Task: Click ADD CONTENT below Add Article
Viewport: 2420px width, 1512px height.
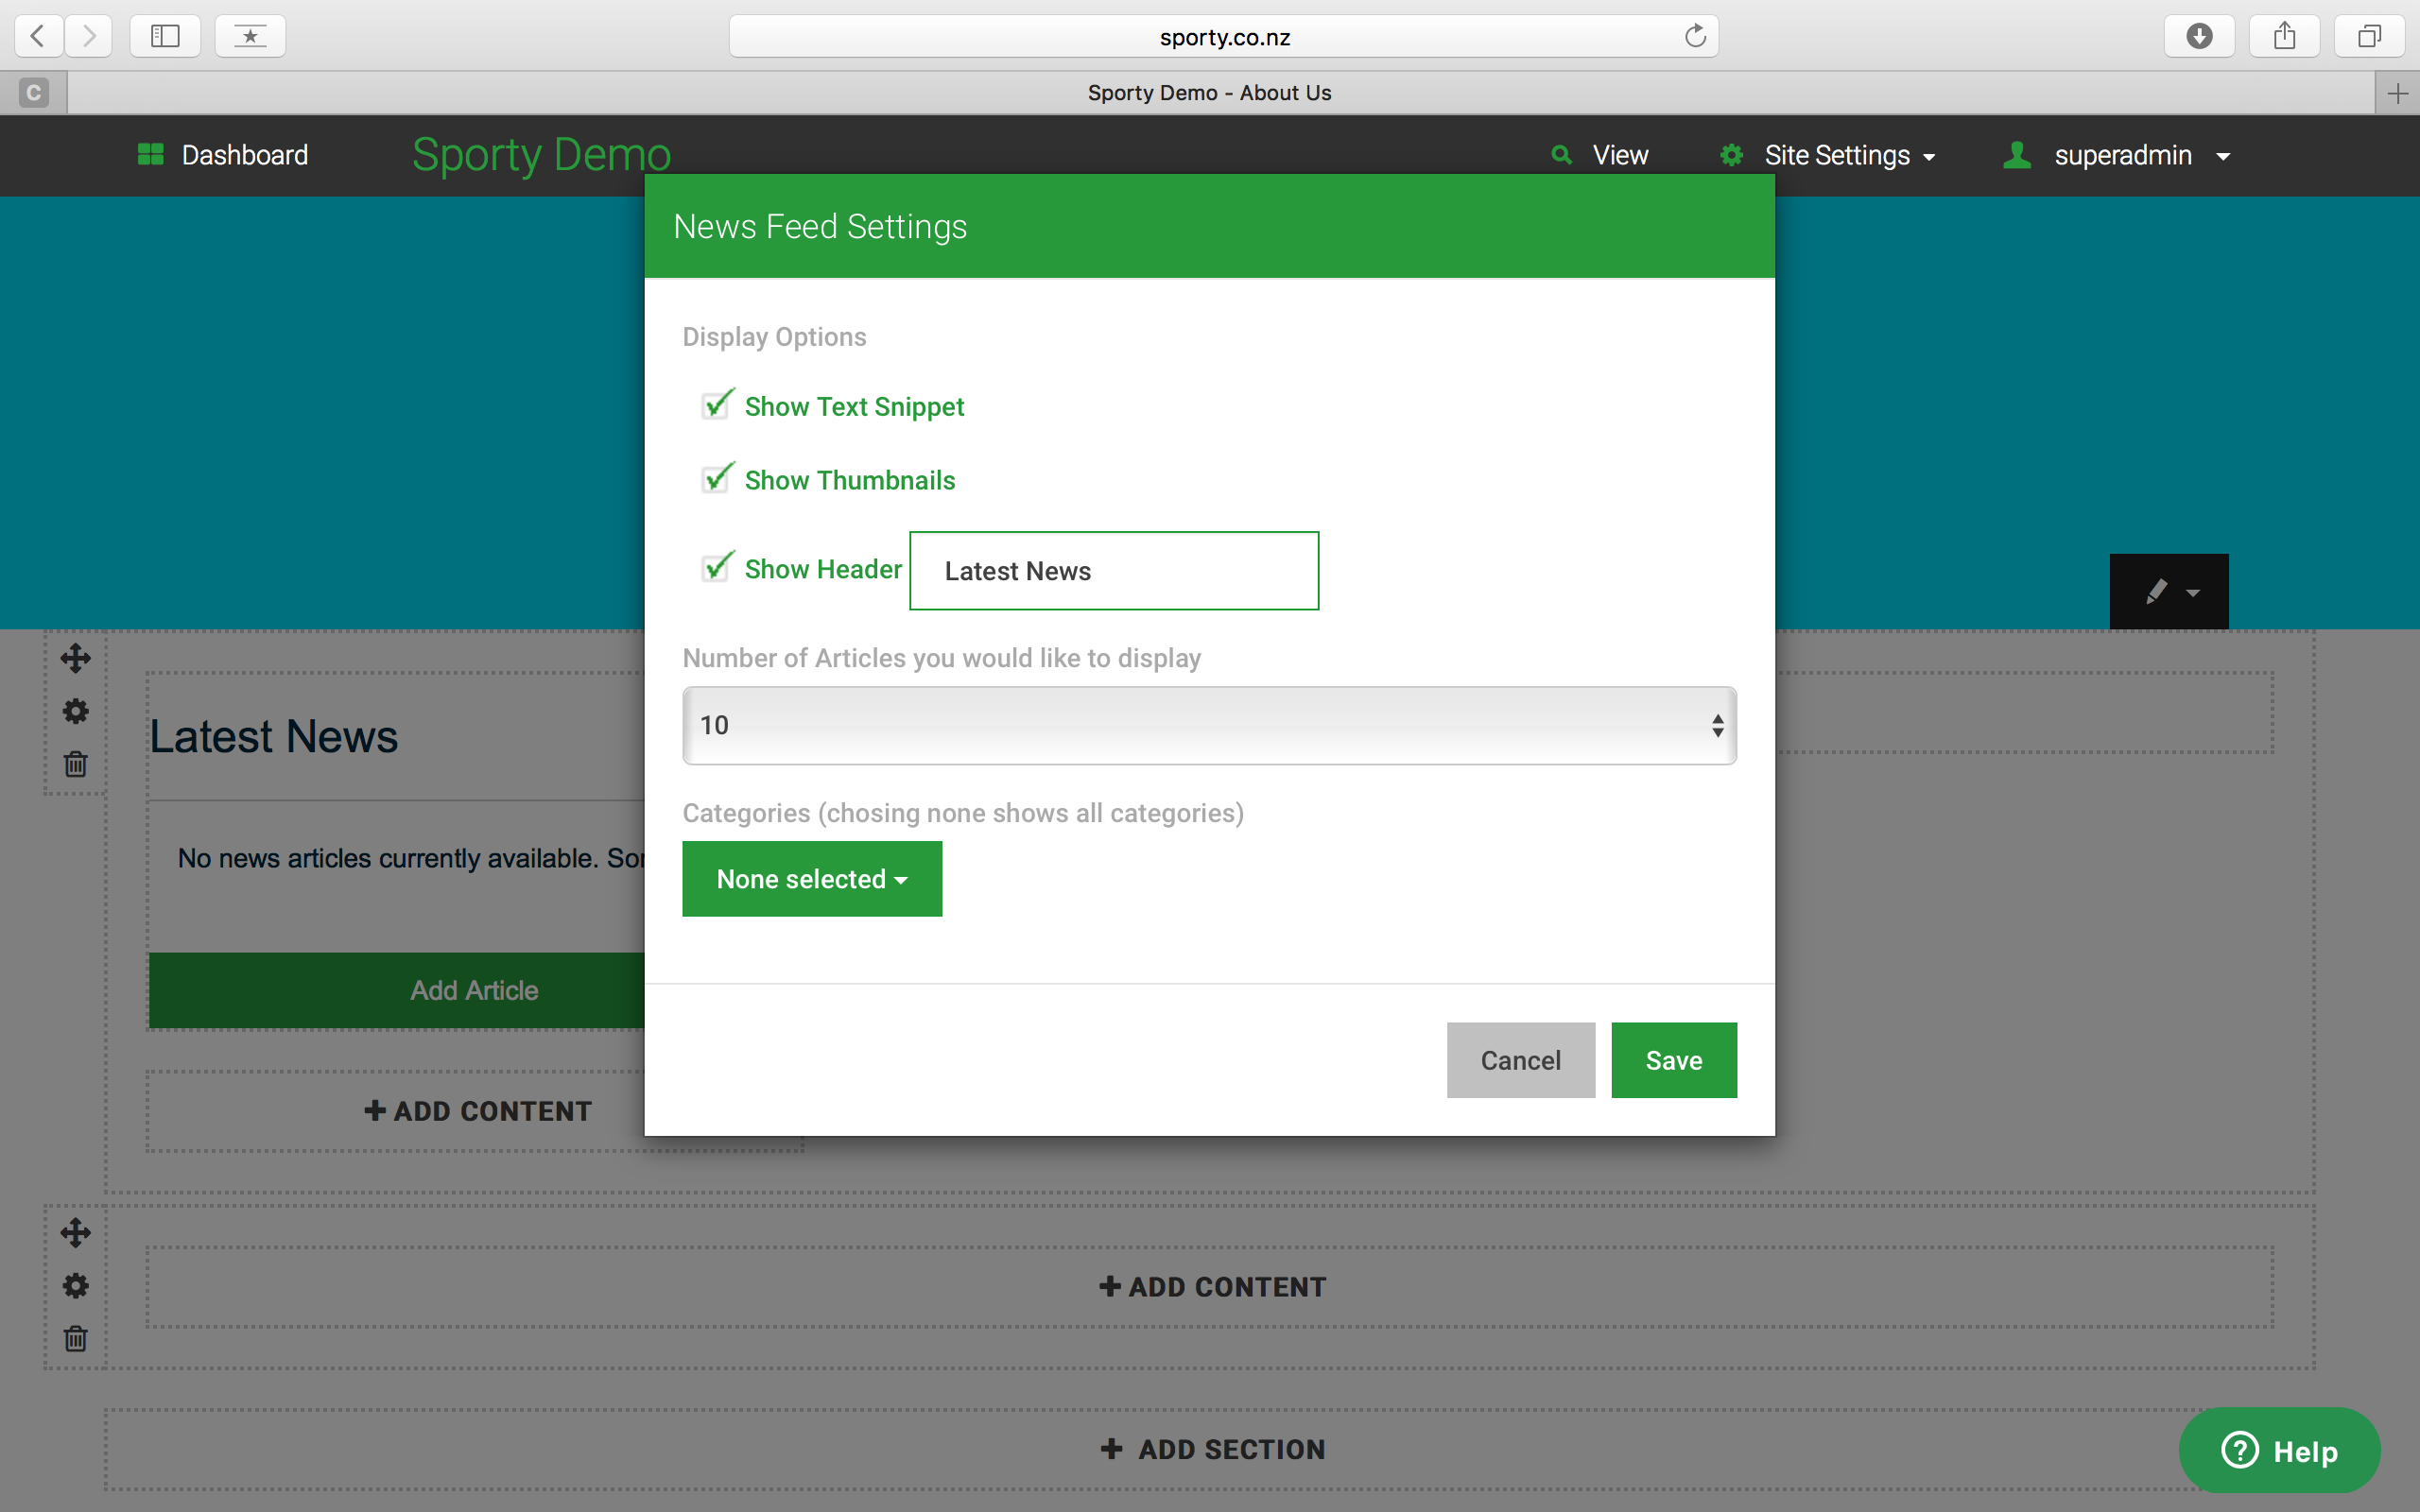Action: (477, 1111)
